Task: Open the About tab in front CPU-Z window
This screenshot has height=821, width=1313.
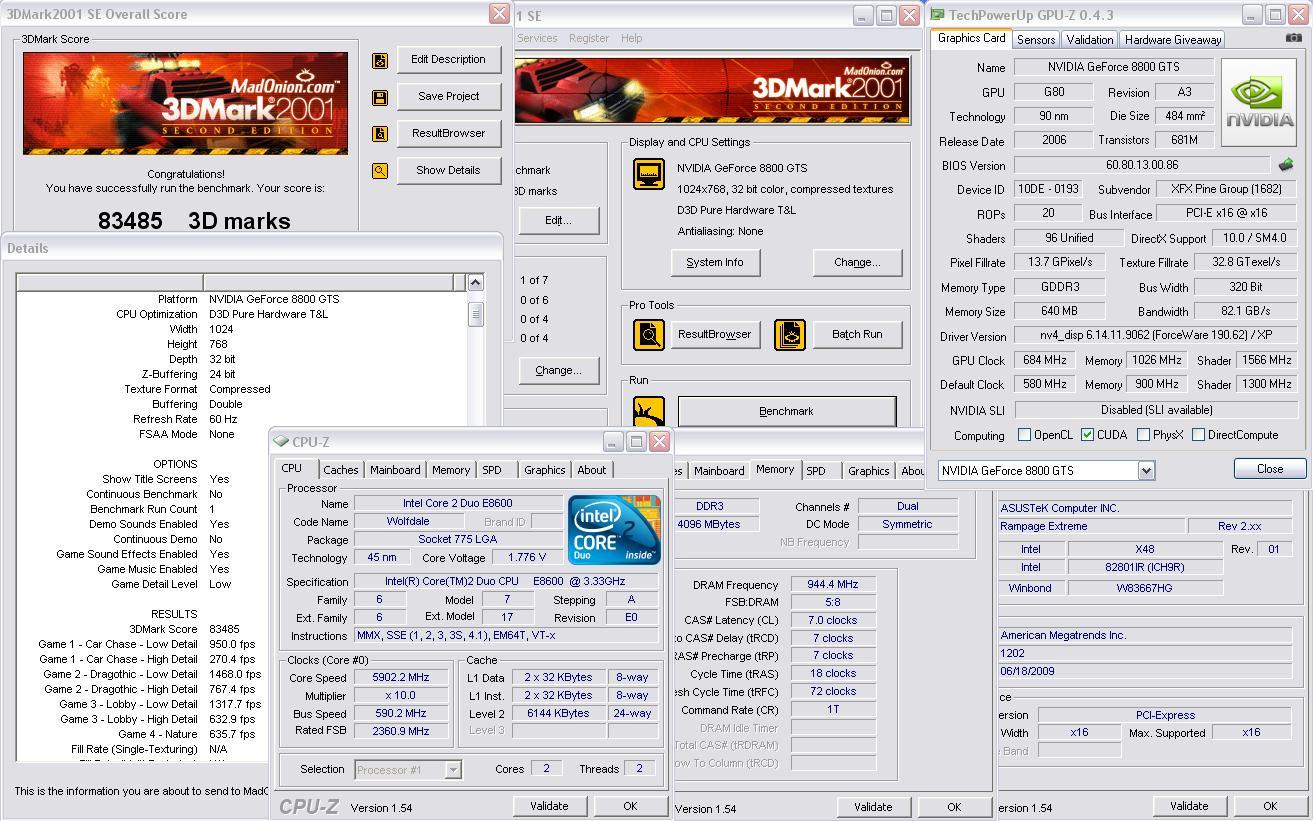Action: [x=591, y=470]
